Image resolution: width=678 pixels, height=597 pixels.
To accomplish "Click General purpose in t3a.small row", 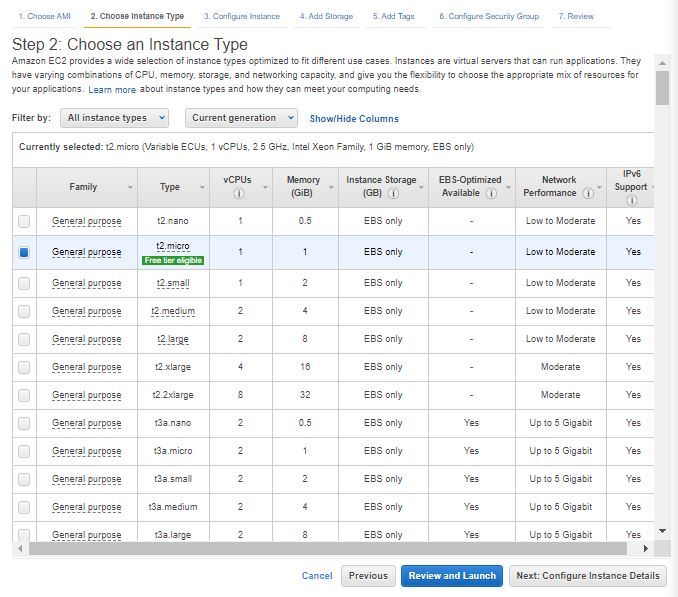I will [x=86, y=479].
